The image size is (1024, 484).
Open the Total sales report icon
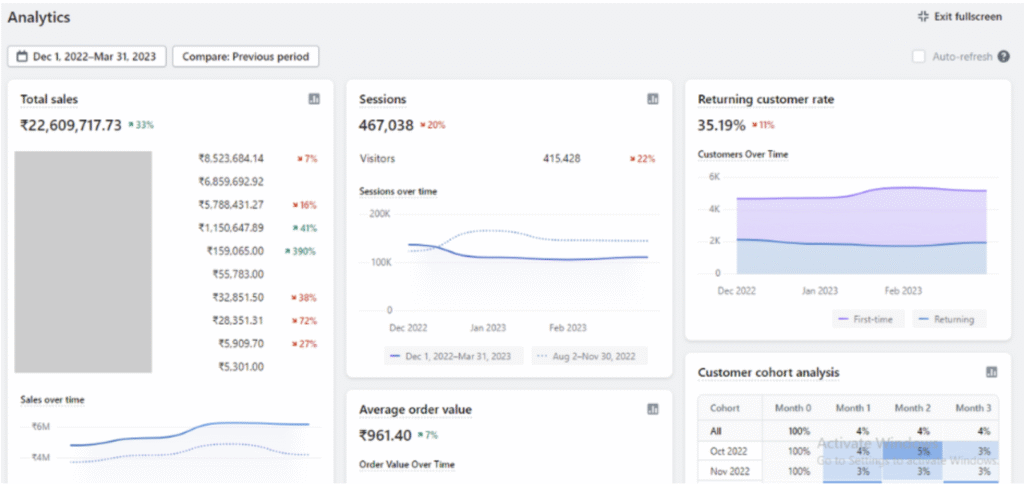tap(314, 99)
